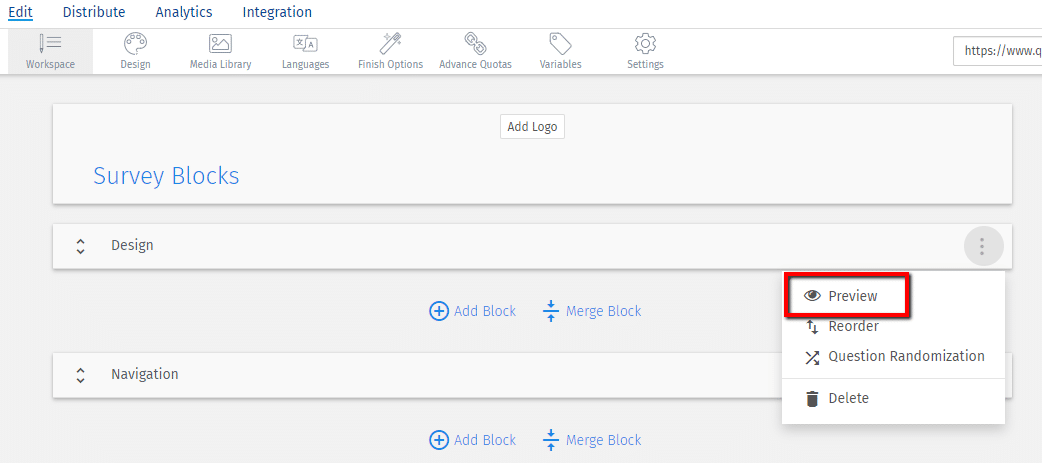Open the Workspace toolbar icon
1042x463 pixels.
(x=51, y=44)
